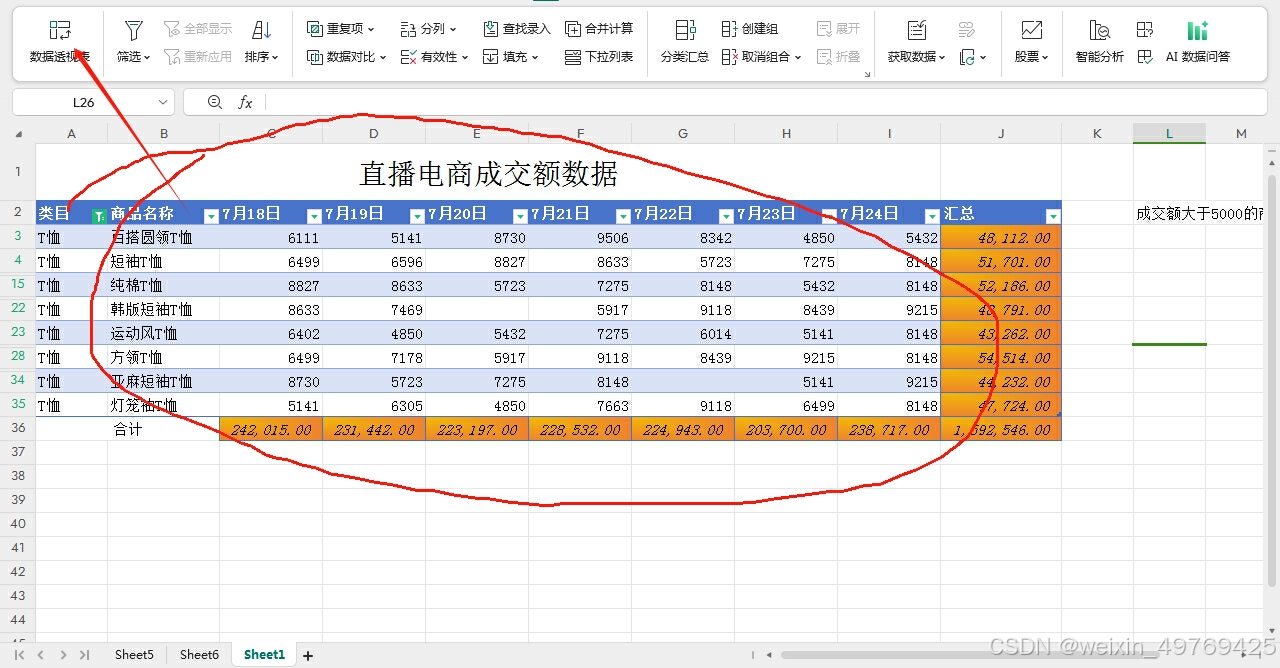Open the 数据透视表 pivot table tool
The width and height of the screenshot is (1280, 668).
click(x=60, y=42)
